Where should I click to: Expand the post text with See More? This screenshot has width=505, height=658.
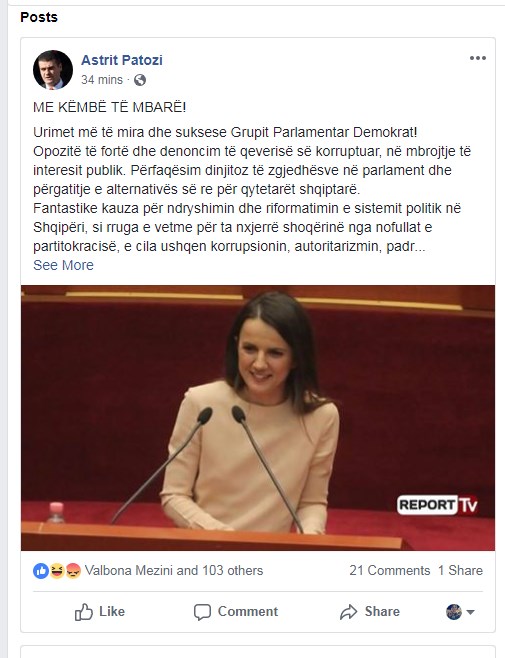(x=63, y=265)
